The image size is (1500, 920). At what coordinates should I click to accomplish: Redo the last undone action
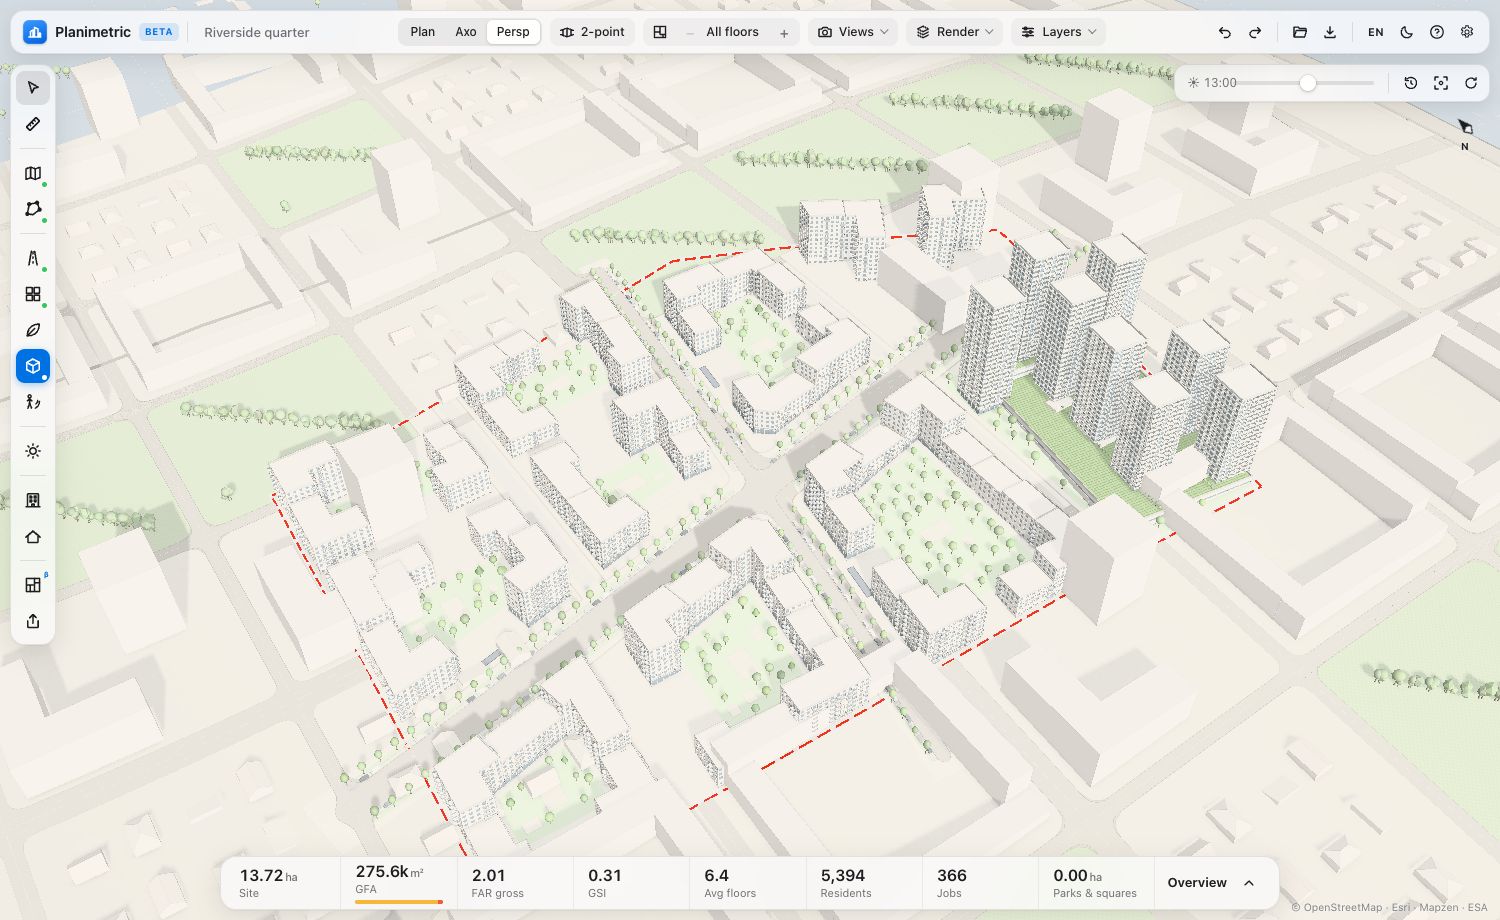coord(1255,32)
